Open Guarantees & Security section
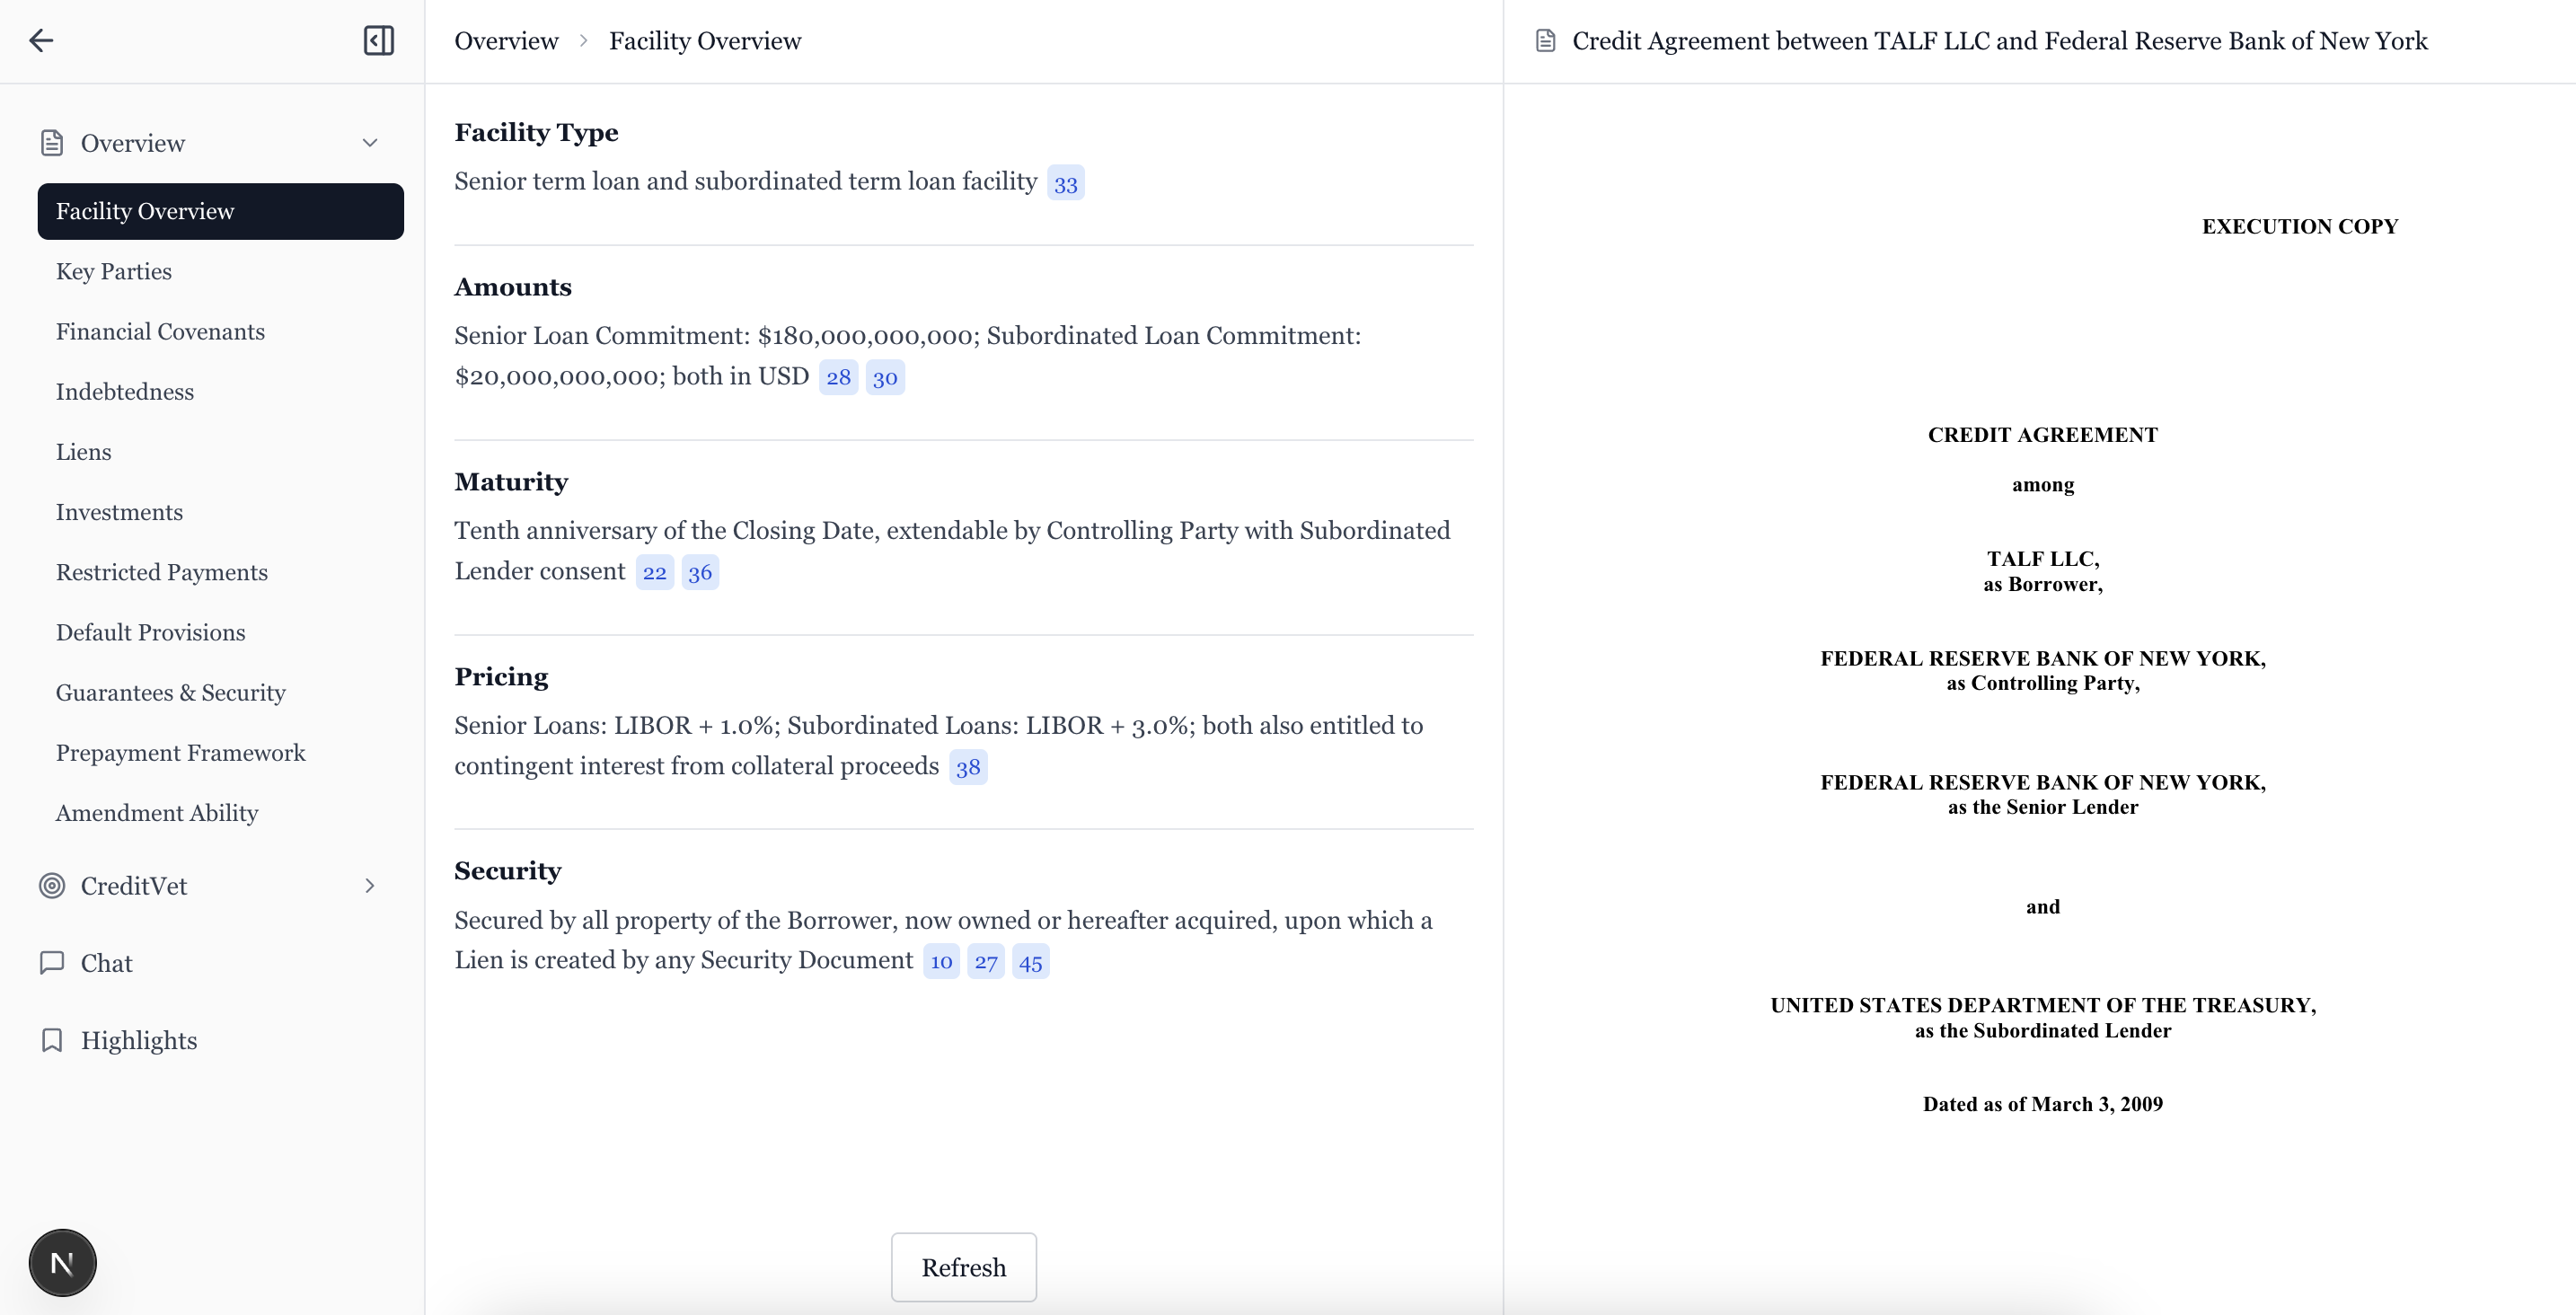 (x=171, y=692)
